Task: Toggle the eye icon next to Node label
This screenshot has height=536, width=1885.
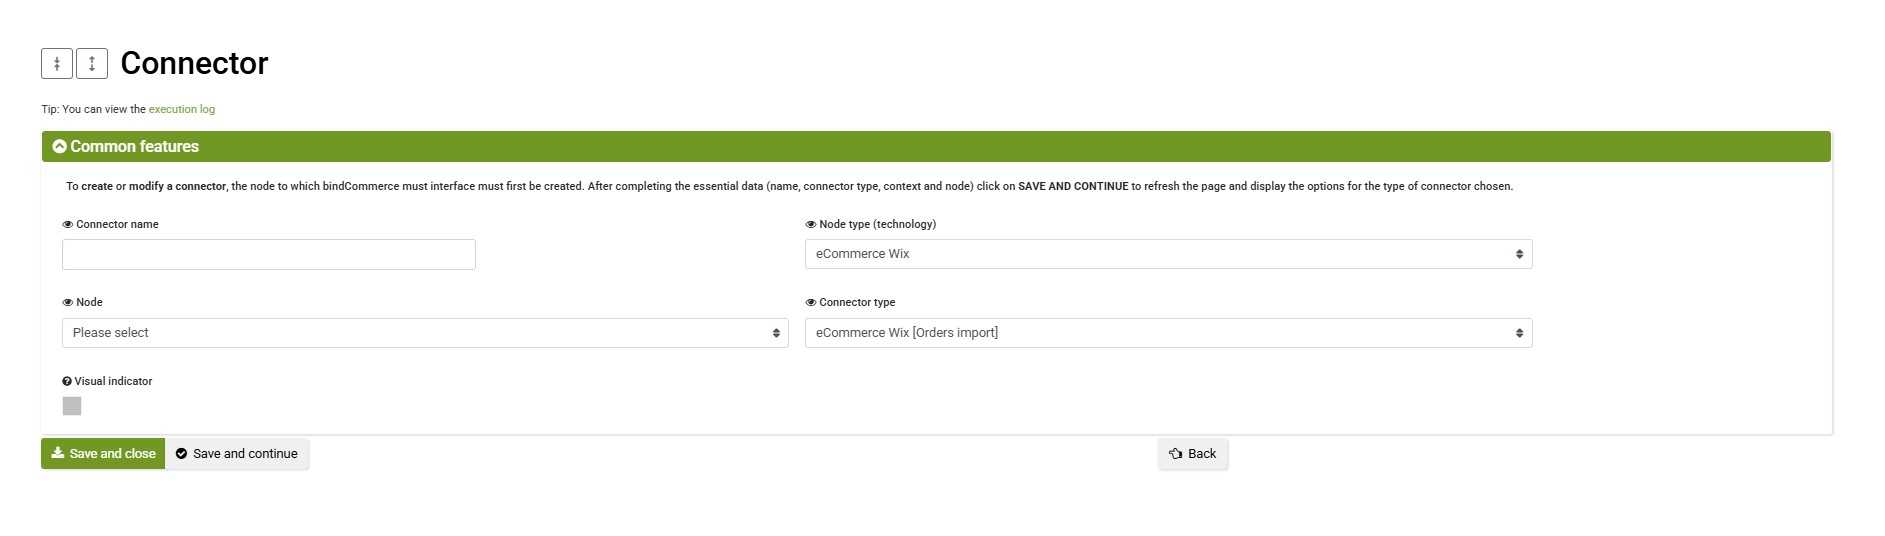Action: click(x=68, y=303)
